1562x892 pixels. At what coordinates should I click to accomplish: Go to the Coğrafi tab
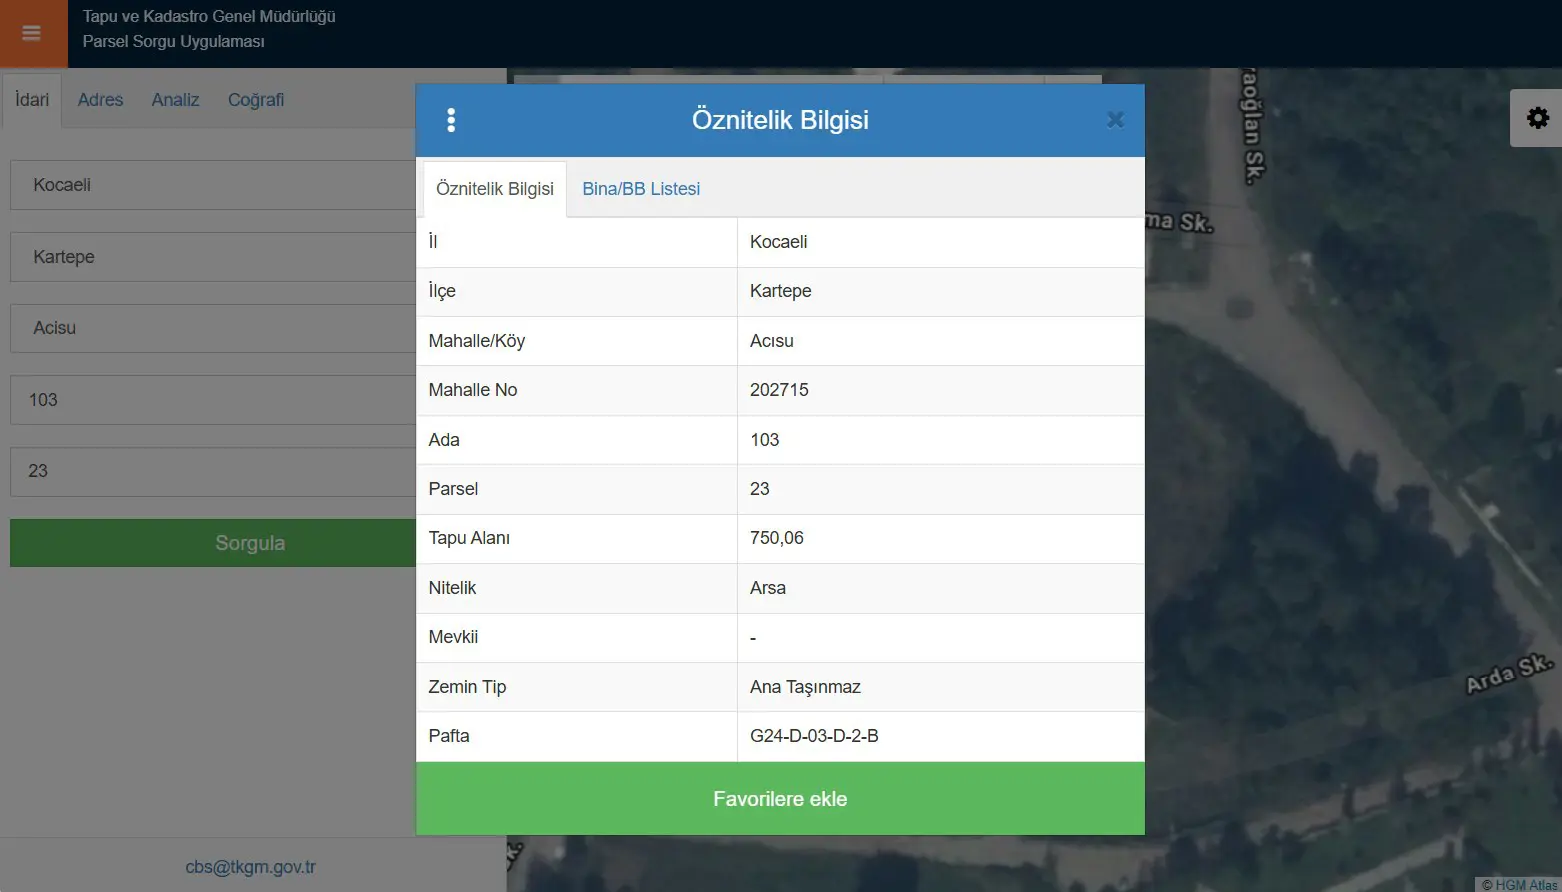(256, 100)
